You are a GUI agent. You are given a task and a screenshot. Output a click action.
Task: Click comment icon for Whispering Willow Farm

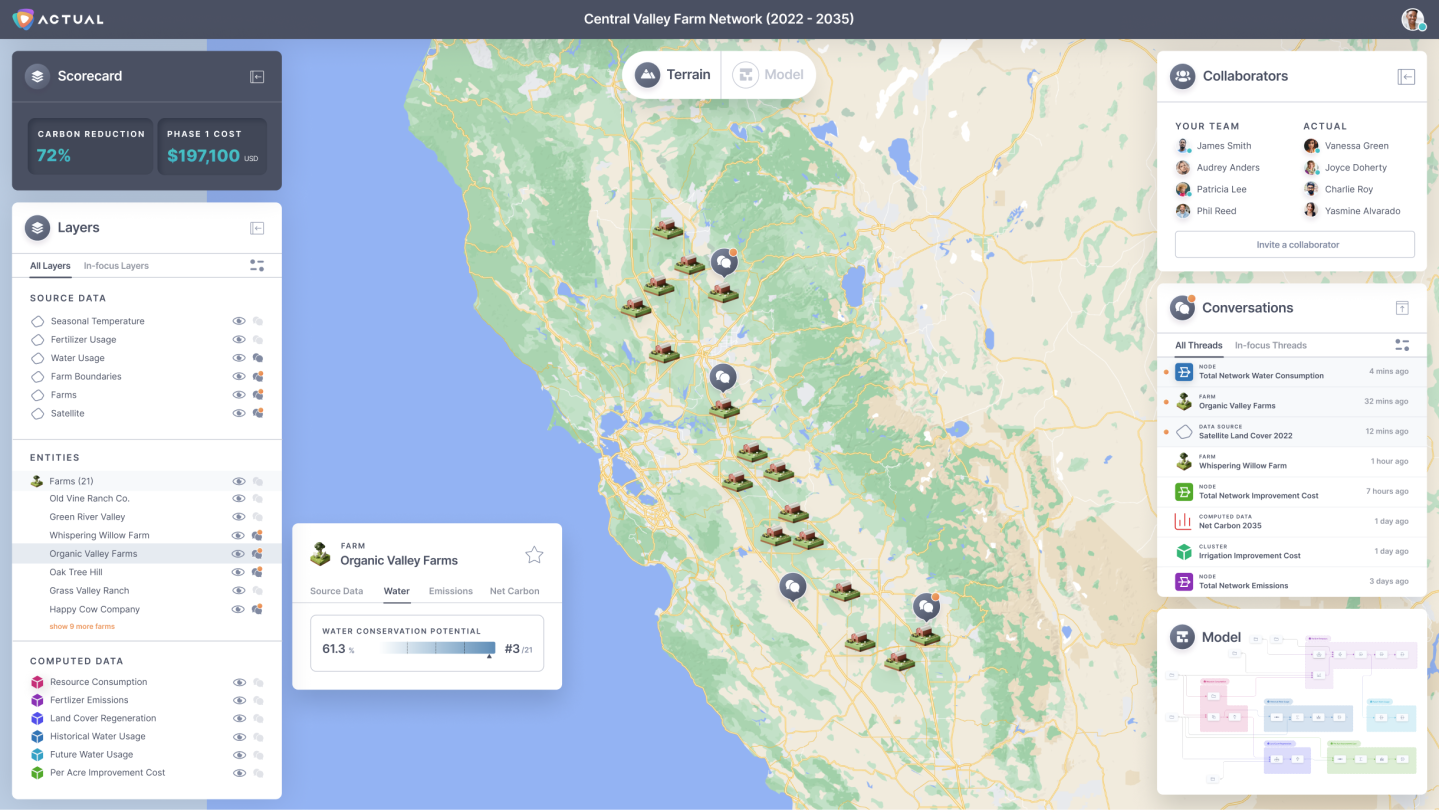coord(258,535)
